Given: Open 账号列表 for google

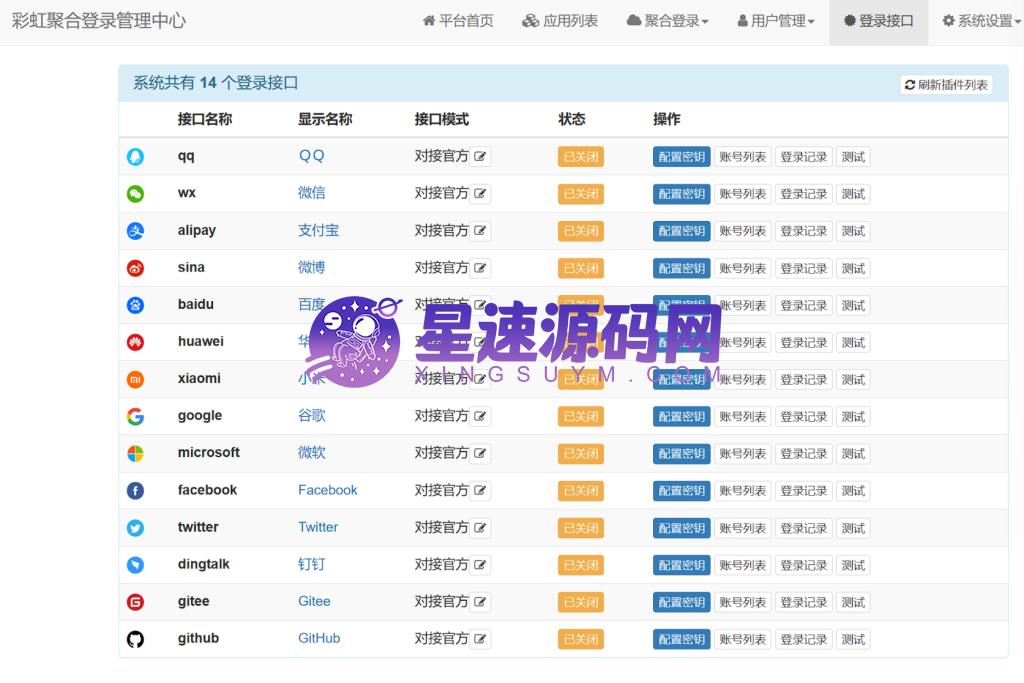Looking at the screenshot, I should tap(743, 417).
